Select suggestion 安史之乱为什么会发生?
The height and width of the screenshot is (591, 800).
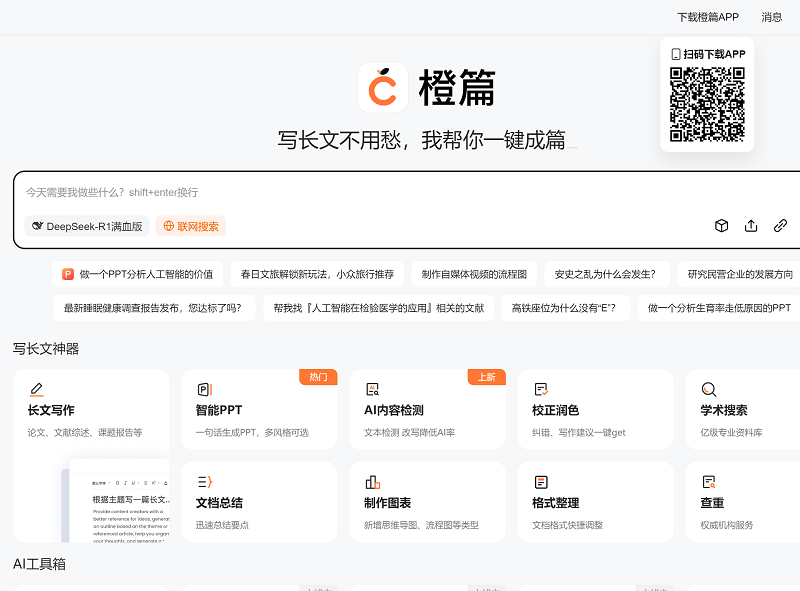click(605, 275)
